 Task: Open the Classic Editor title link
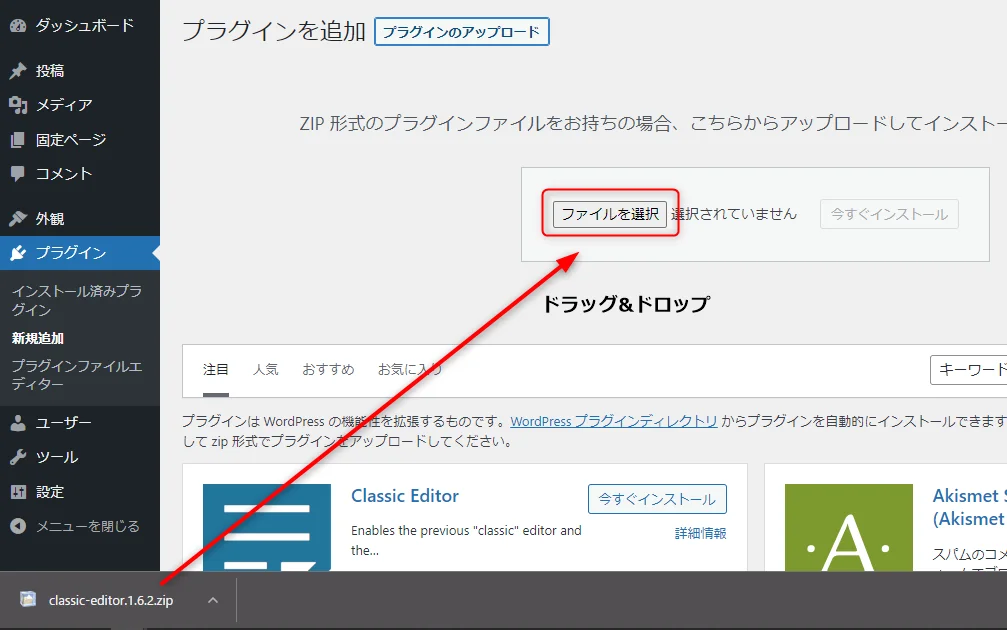(405, 496)
